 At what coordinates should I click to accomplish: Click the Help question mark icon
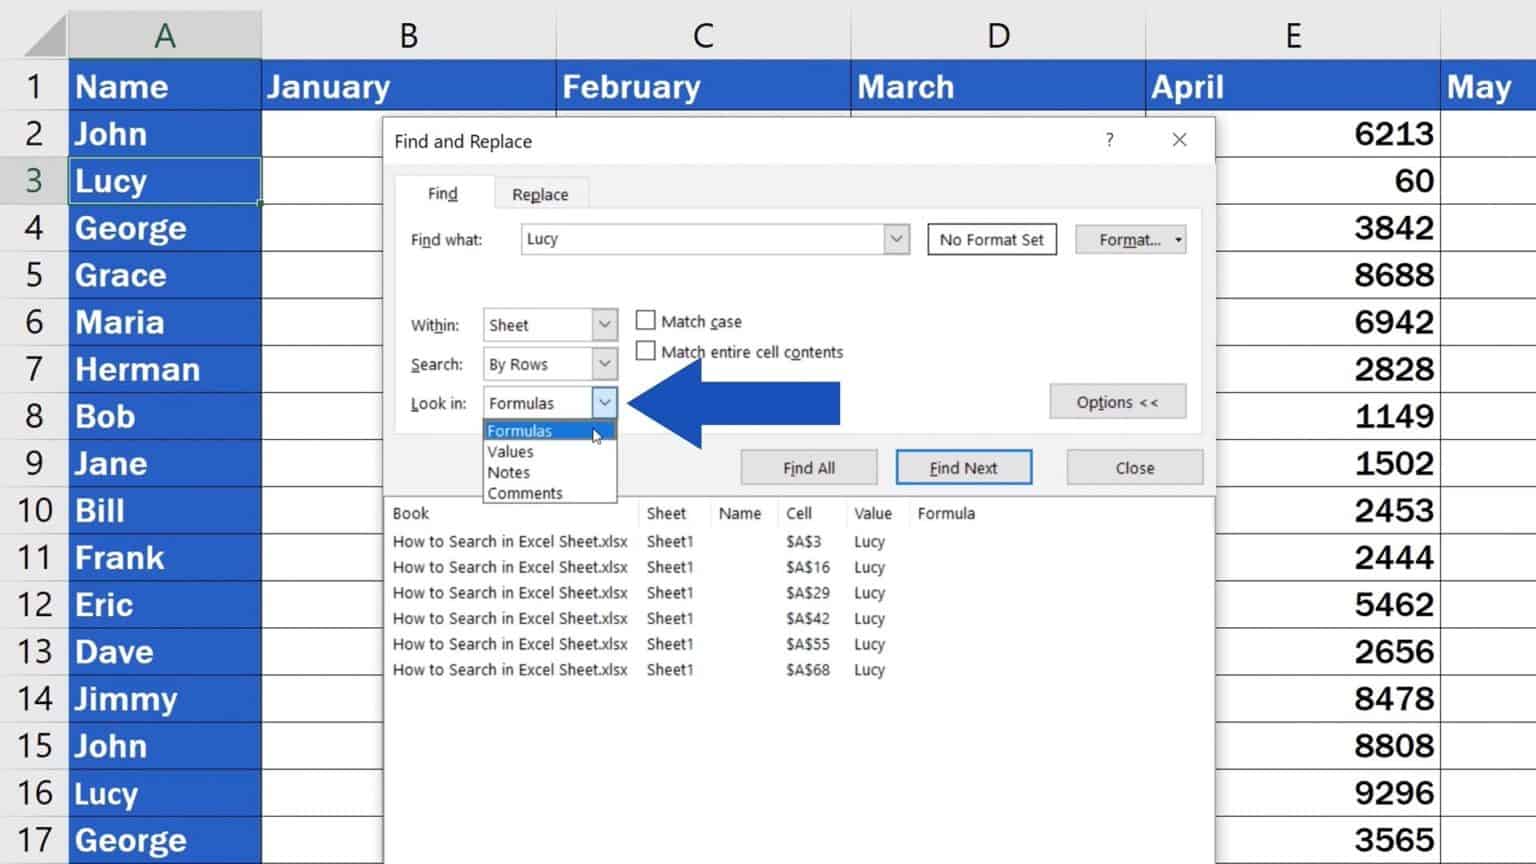pos(1108,140)
